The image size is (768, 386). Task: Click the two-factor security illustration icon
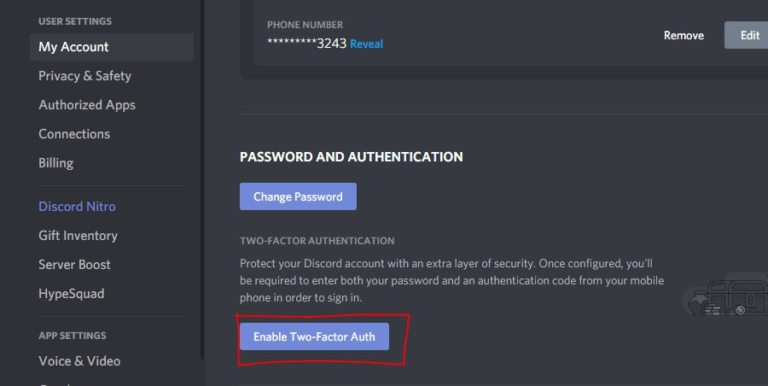point(727,297)
